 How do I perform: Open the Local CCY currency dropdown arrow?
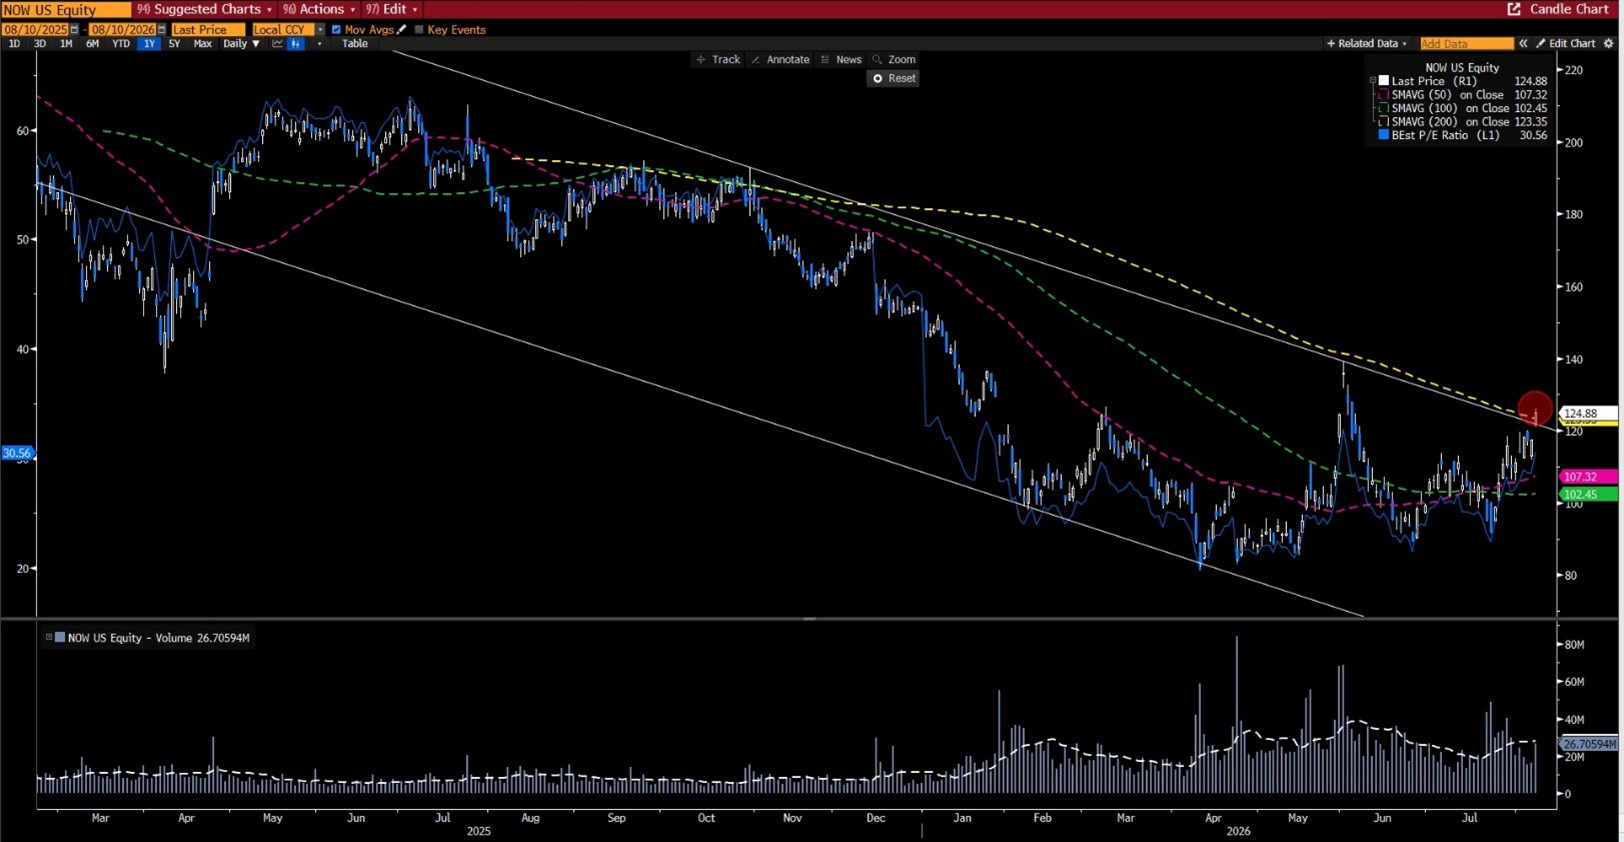pyautogui.click(x=320, y=30)
